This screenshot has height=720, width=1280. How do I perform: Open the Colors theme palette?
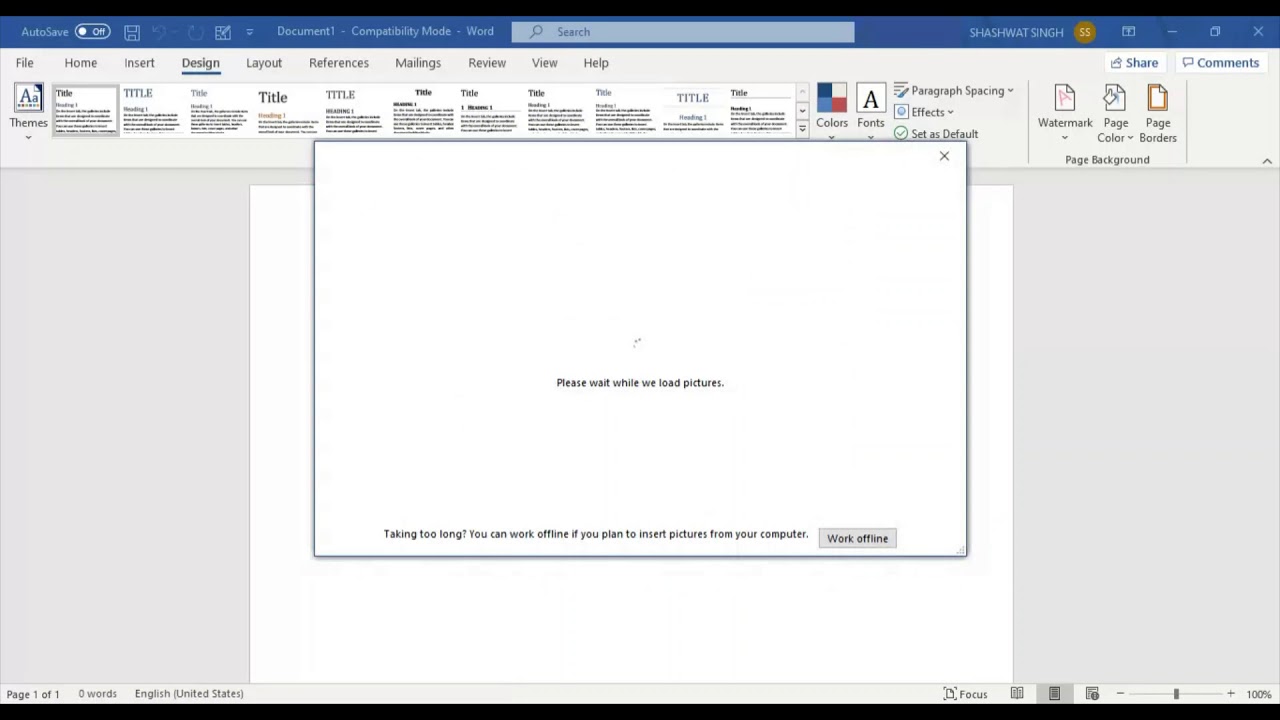831,112
